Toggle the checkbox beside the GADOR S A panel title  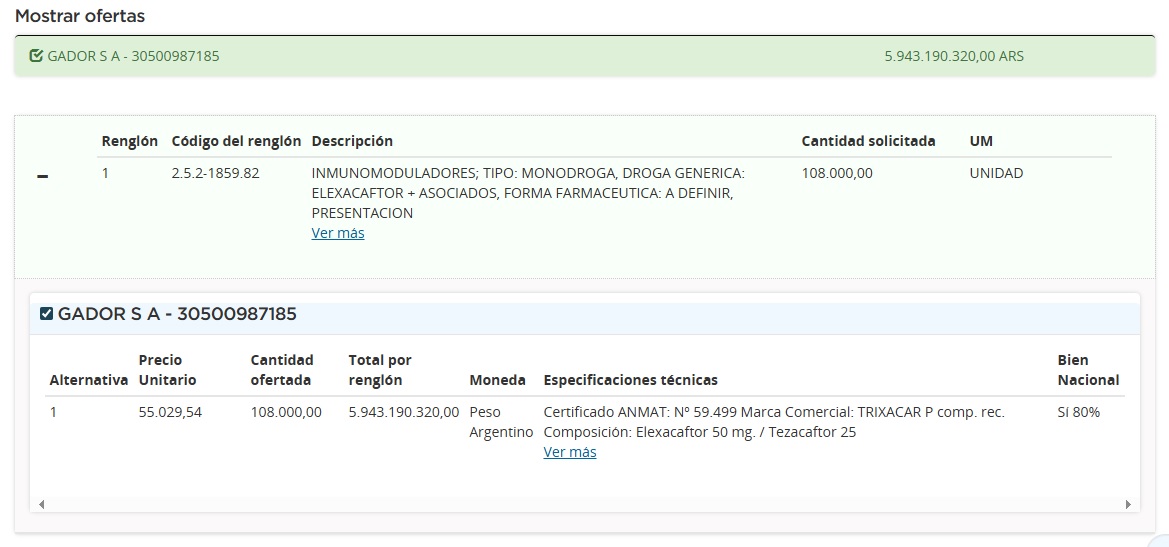pos(46,314)
